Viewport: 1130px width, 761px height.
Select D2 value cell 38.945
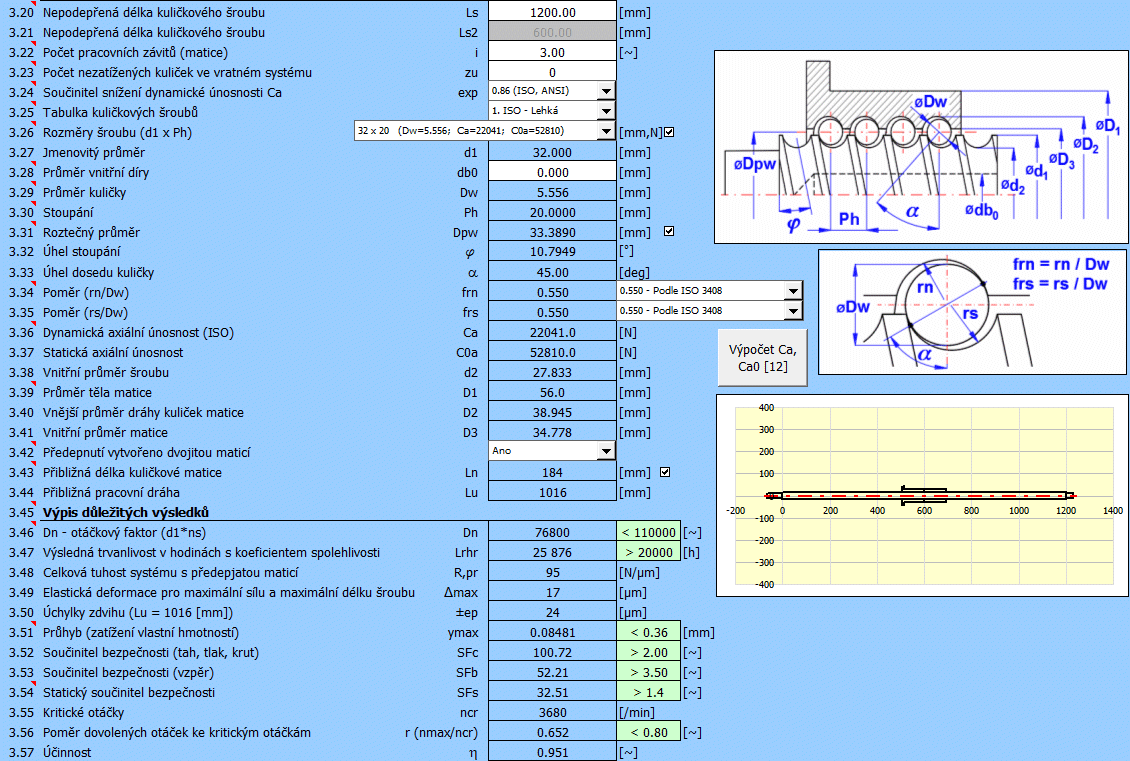pyautogui.click(x=553, y=412)
